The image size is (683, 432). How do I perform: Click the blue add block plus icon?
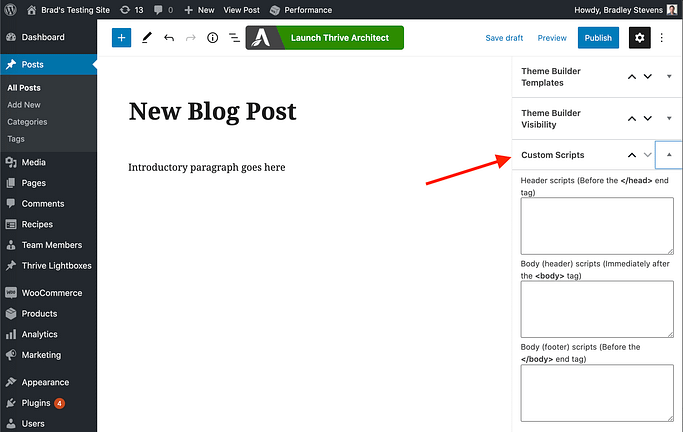(121, 38)
